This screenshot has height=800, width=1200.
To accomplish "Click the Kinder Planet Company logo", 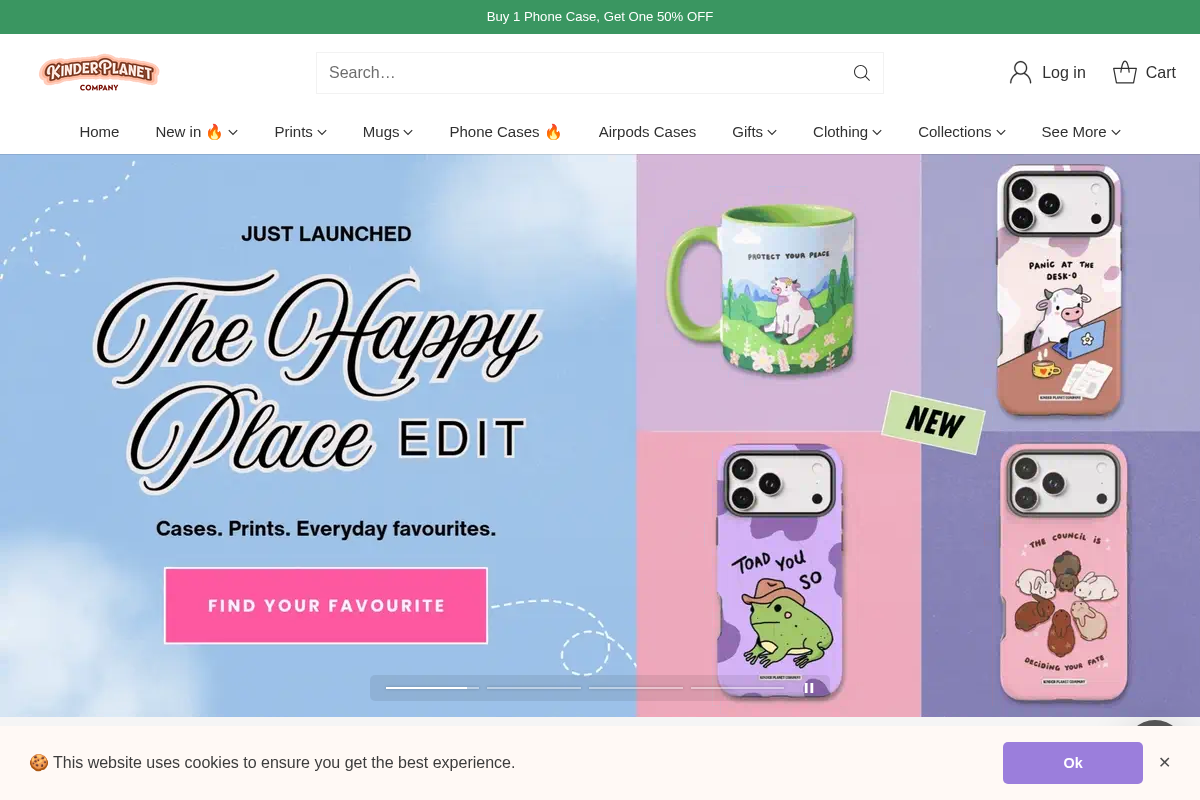I will point(98,72).
